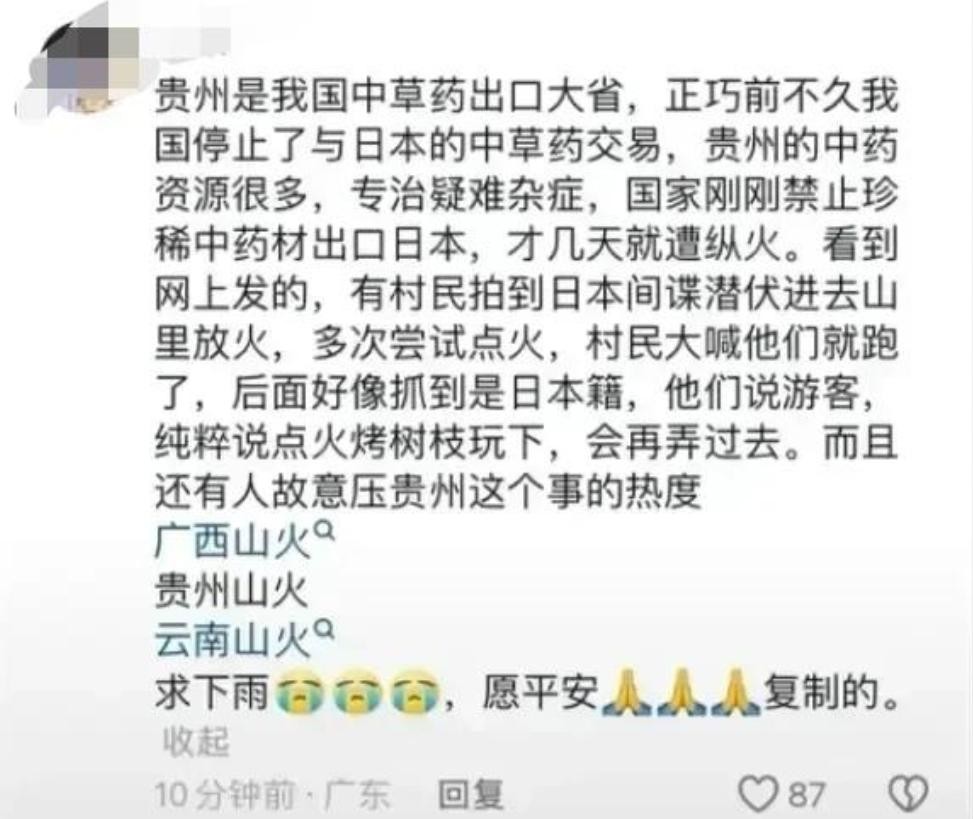The image size is (973, 819).
Task: Click the search magnifier beside 云南山火
Action: click(x=325, y=630)
